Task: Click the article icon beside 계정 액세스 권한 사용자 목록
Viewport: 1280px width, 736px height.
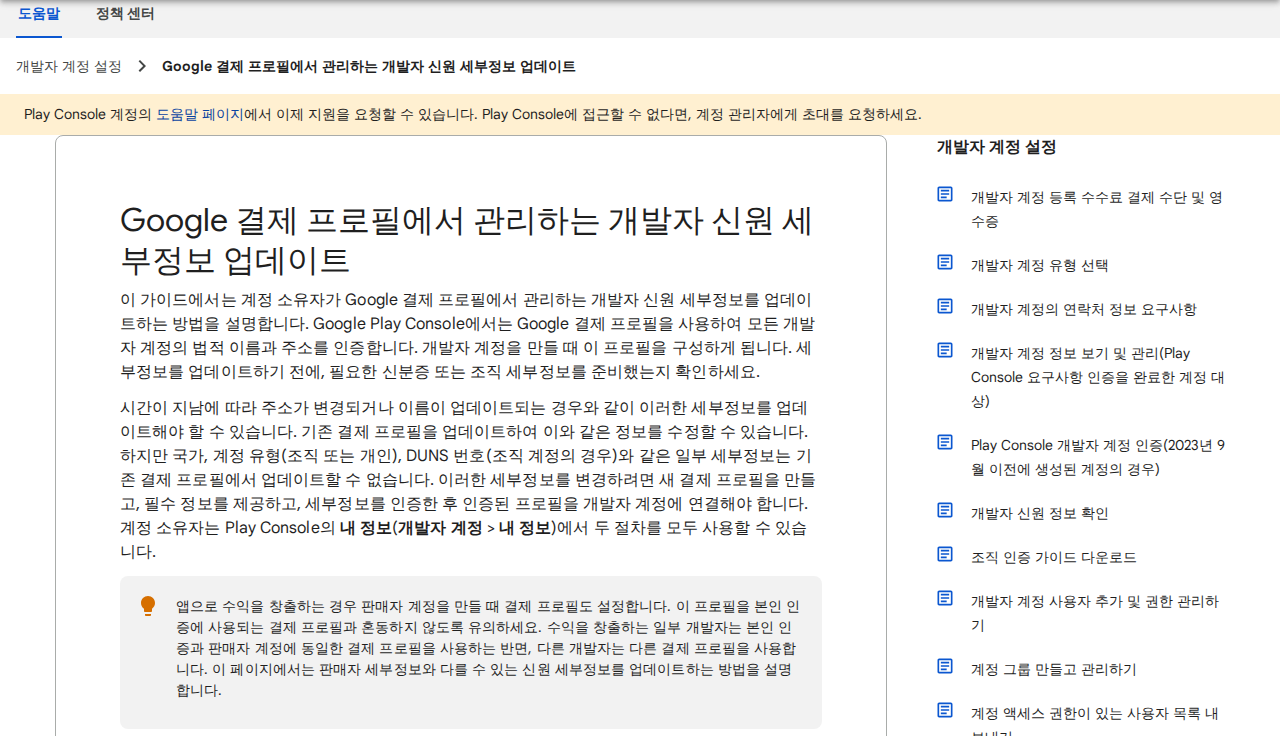Action: pos(945,710)
